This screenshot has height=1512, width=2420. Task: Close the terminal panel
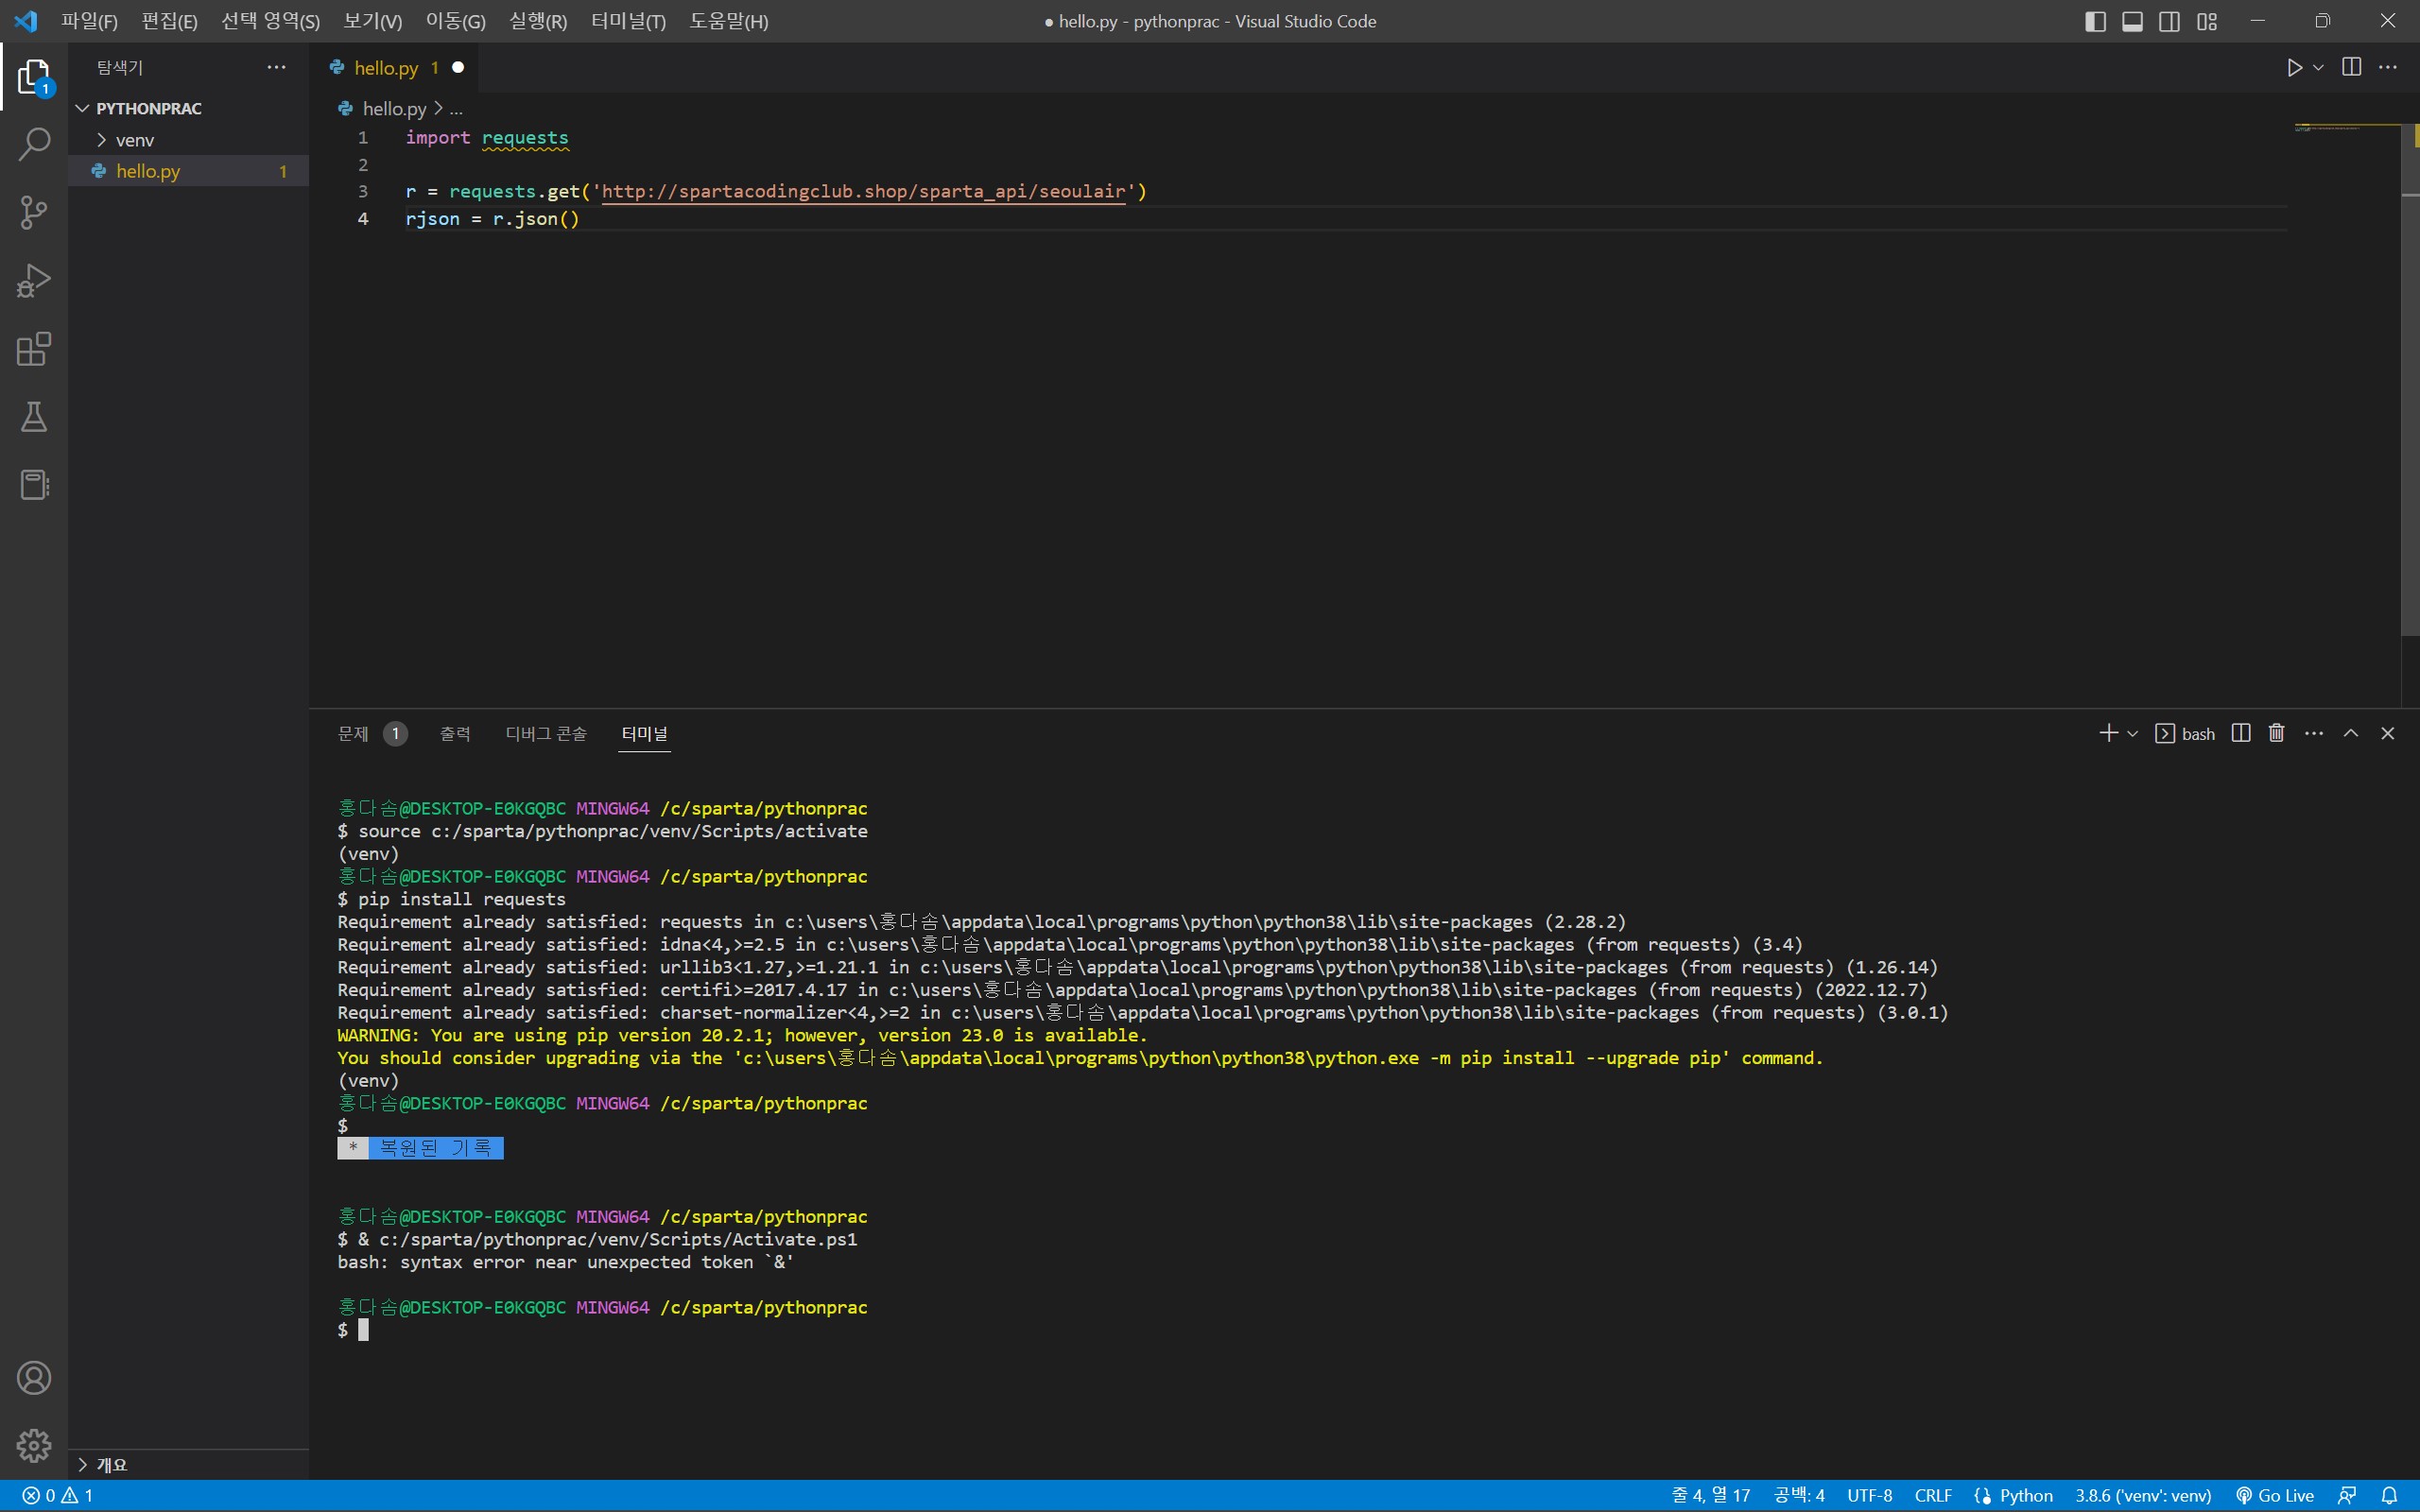pos(2388,733)
